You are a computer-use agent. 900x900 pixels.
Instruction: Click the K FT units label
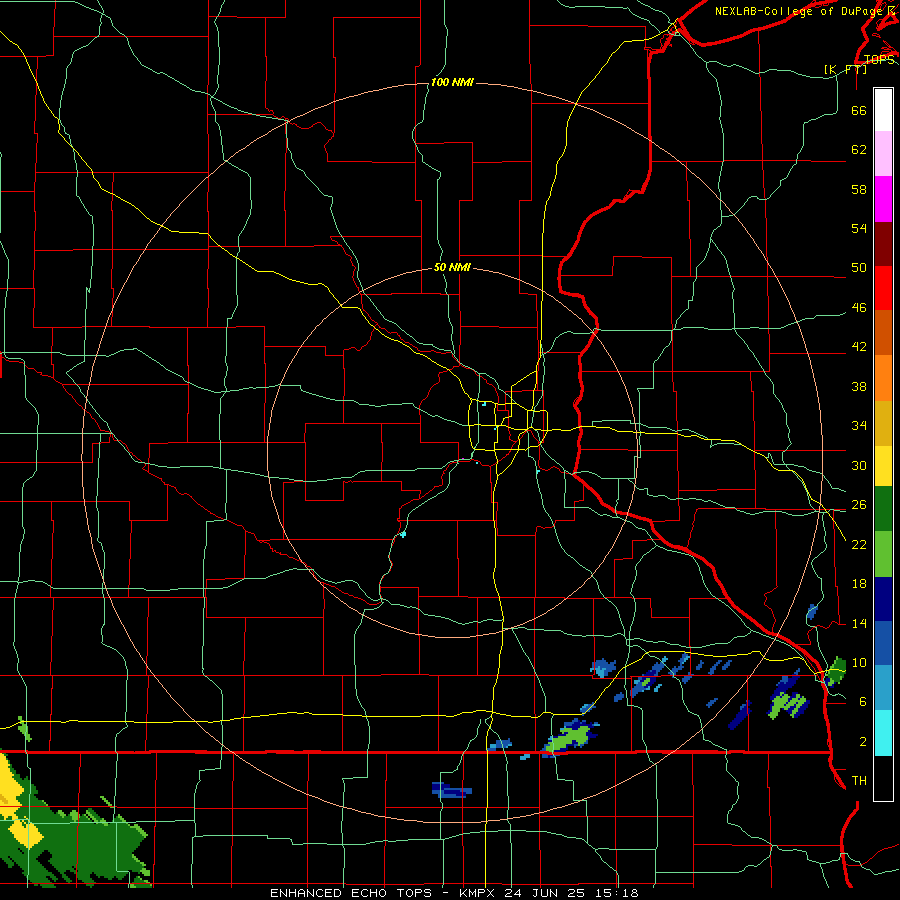point(845,69)
